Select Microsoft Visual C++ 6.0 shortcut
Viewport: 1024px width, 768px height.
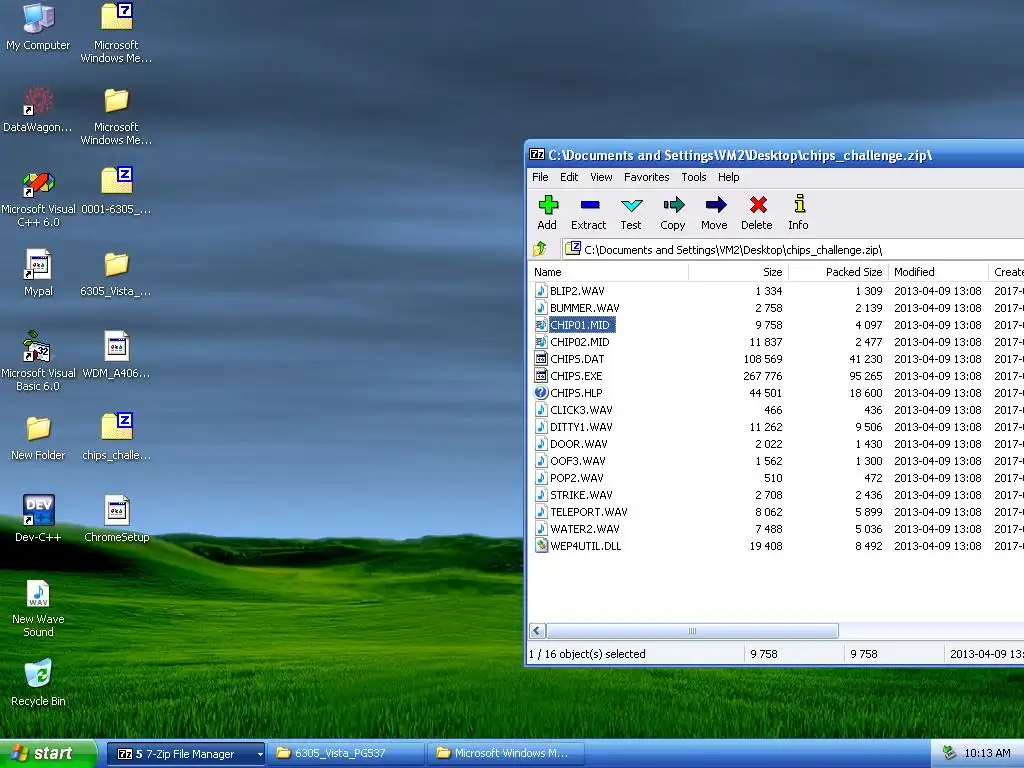(x=38, y=199)
